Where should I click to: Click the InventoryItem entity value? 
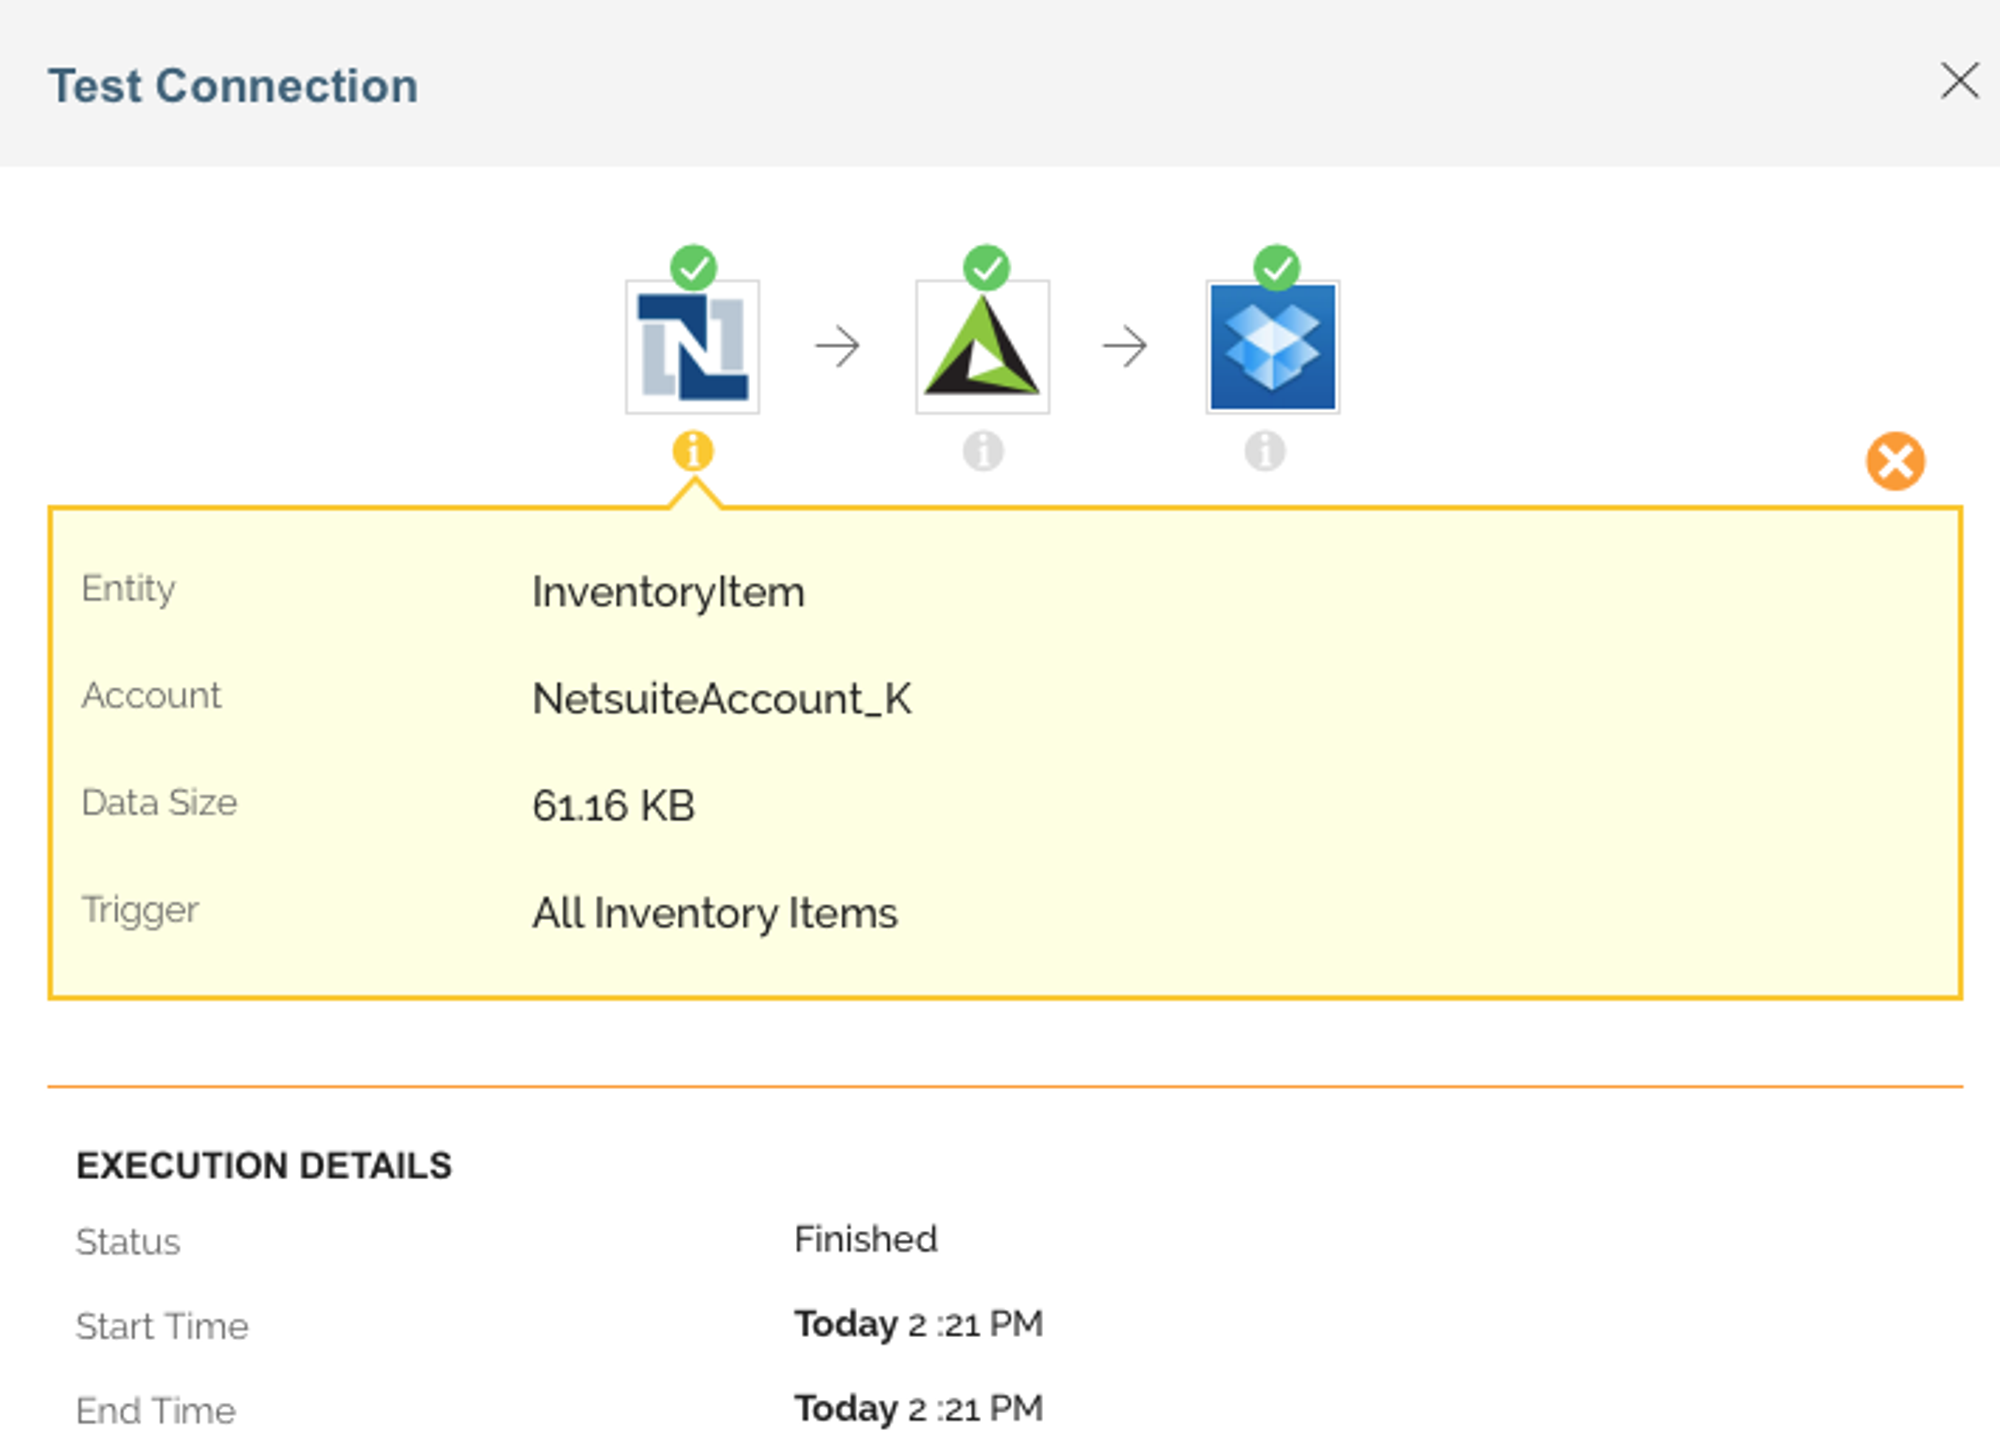pos(668,592)
